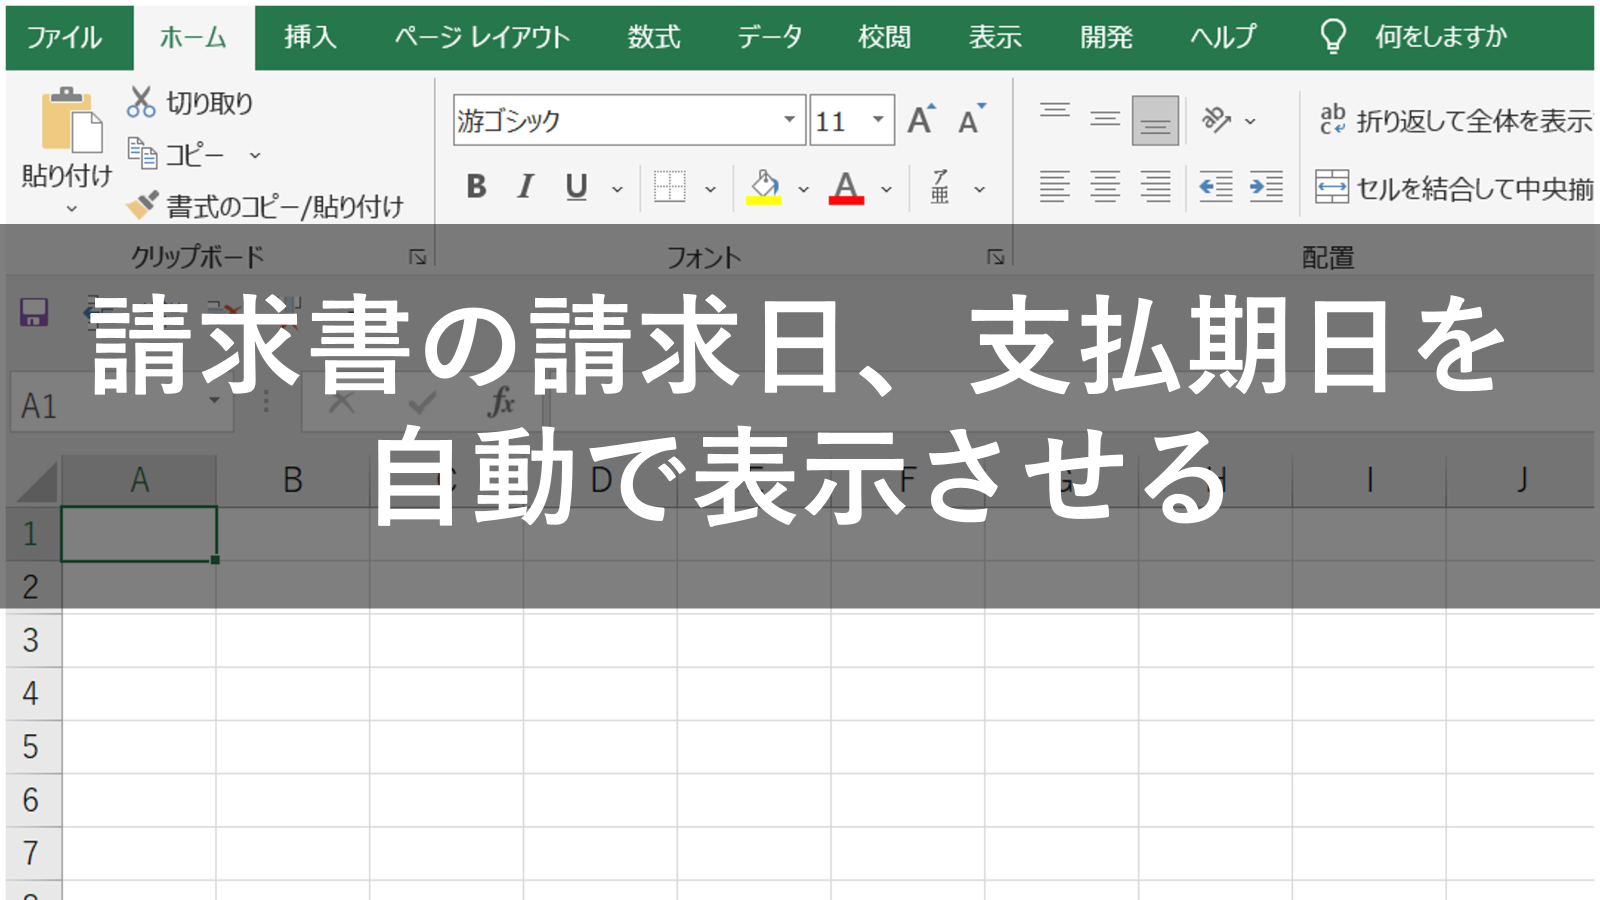Click the Cut scissors icon
Viewport: 1600px width, 900px height.
141,102
